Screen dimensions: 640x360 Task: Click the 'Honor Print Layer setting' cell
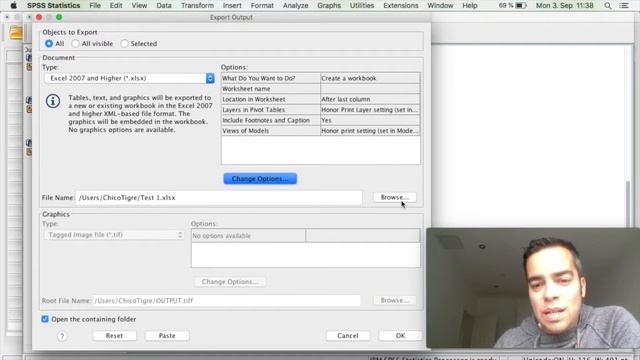tap(370, 110)
